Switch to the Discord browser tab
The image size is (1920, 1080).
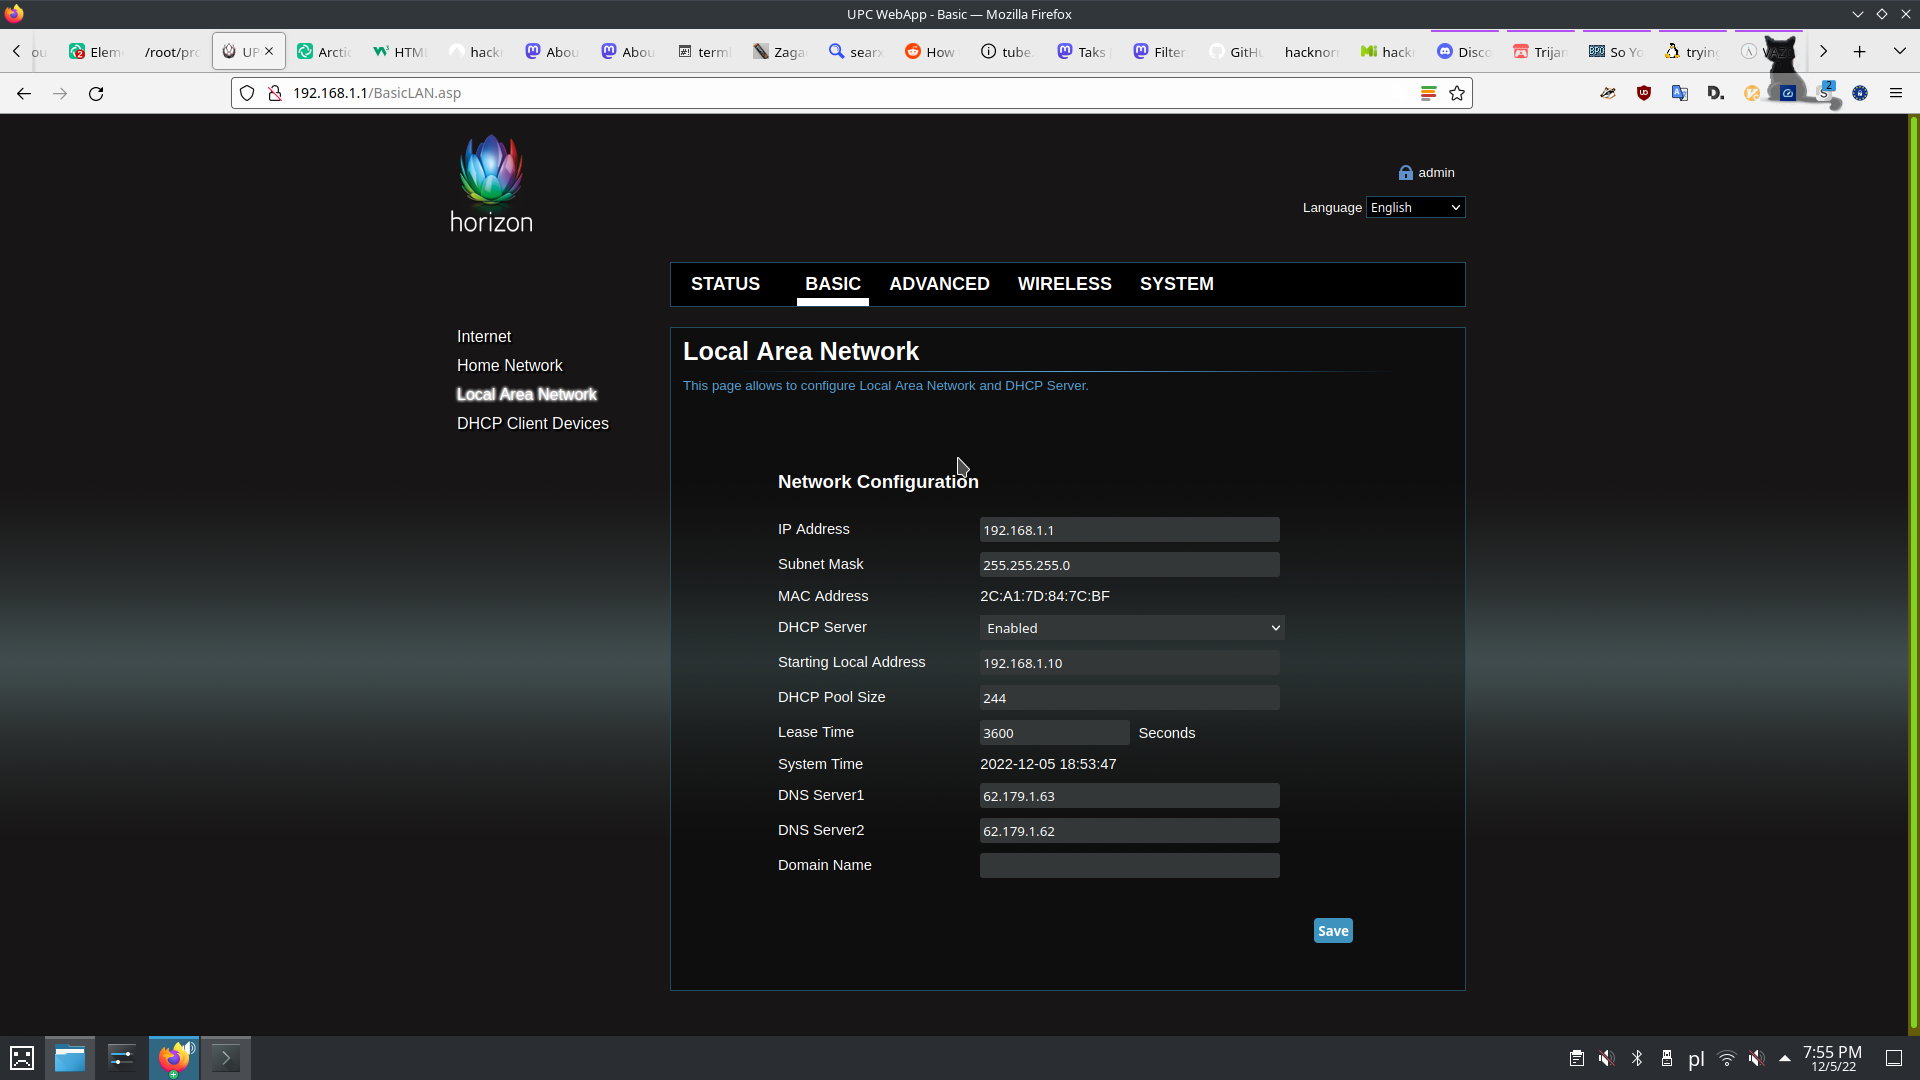tap(1464, 51)
